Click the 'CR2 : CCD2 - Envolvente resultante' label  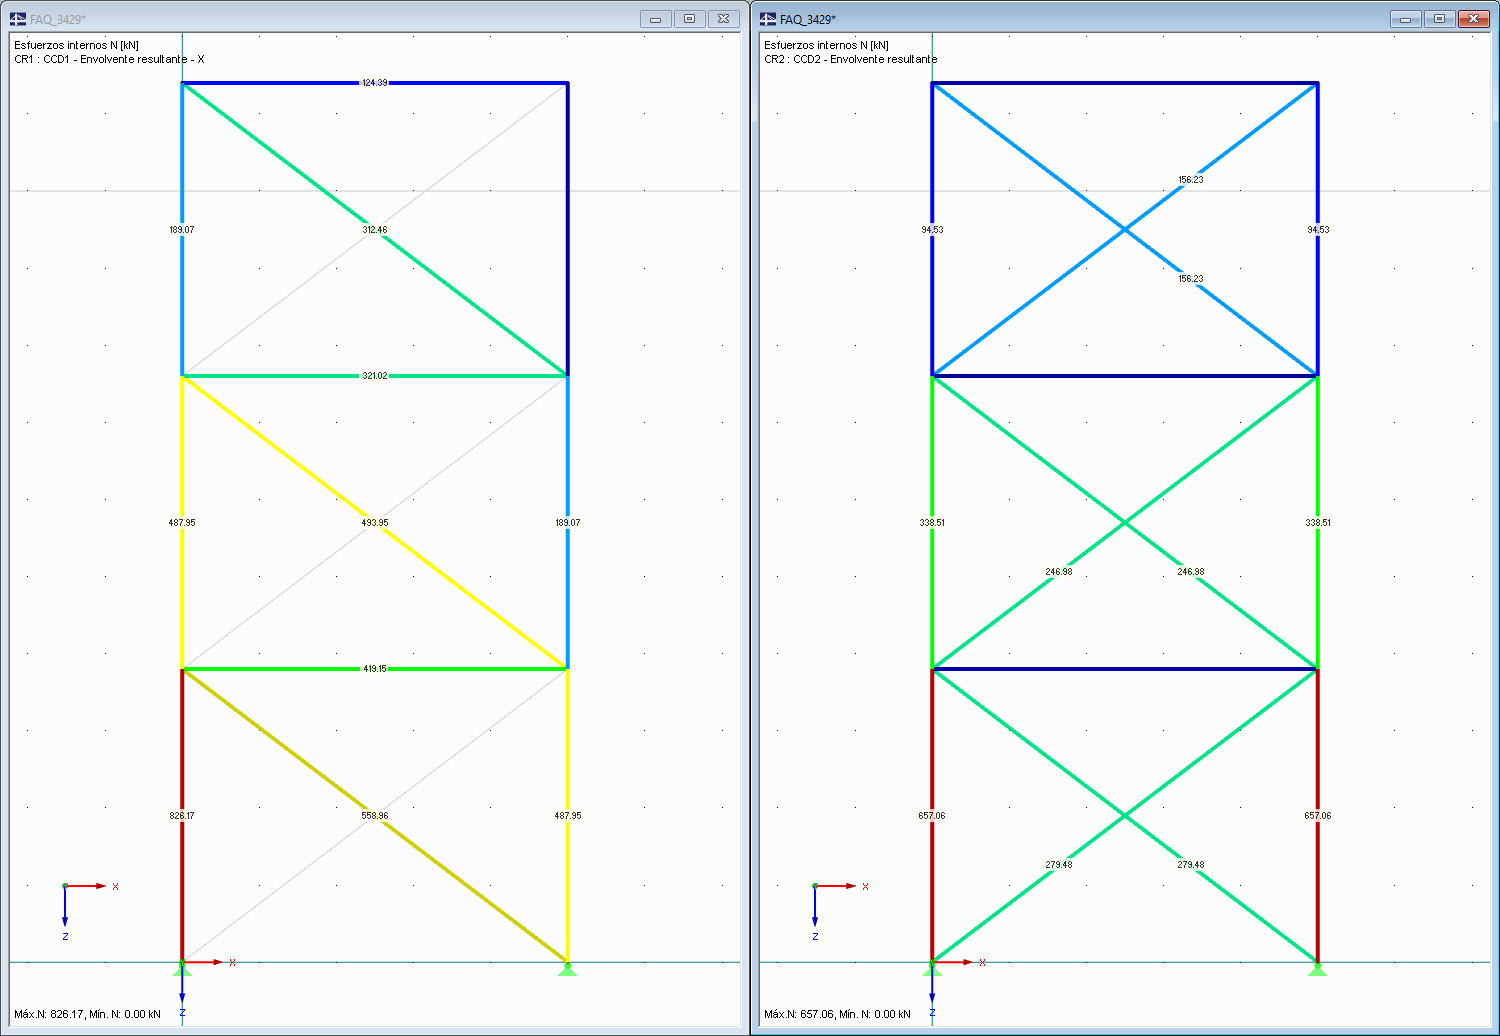click(x=851, y=59)
